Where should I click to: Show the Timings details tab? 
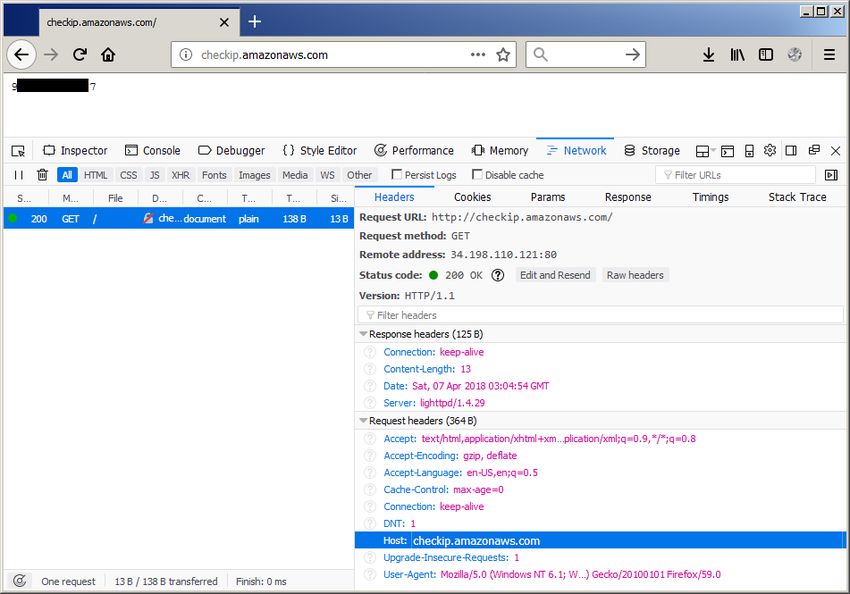(710, 197)
